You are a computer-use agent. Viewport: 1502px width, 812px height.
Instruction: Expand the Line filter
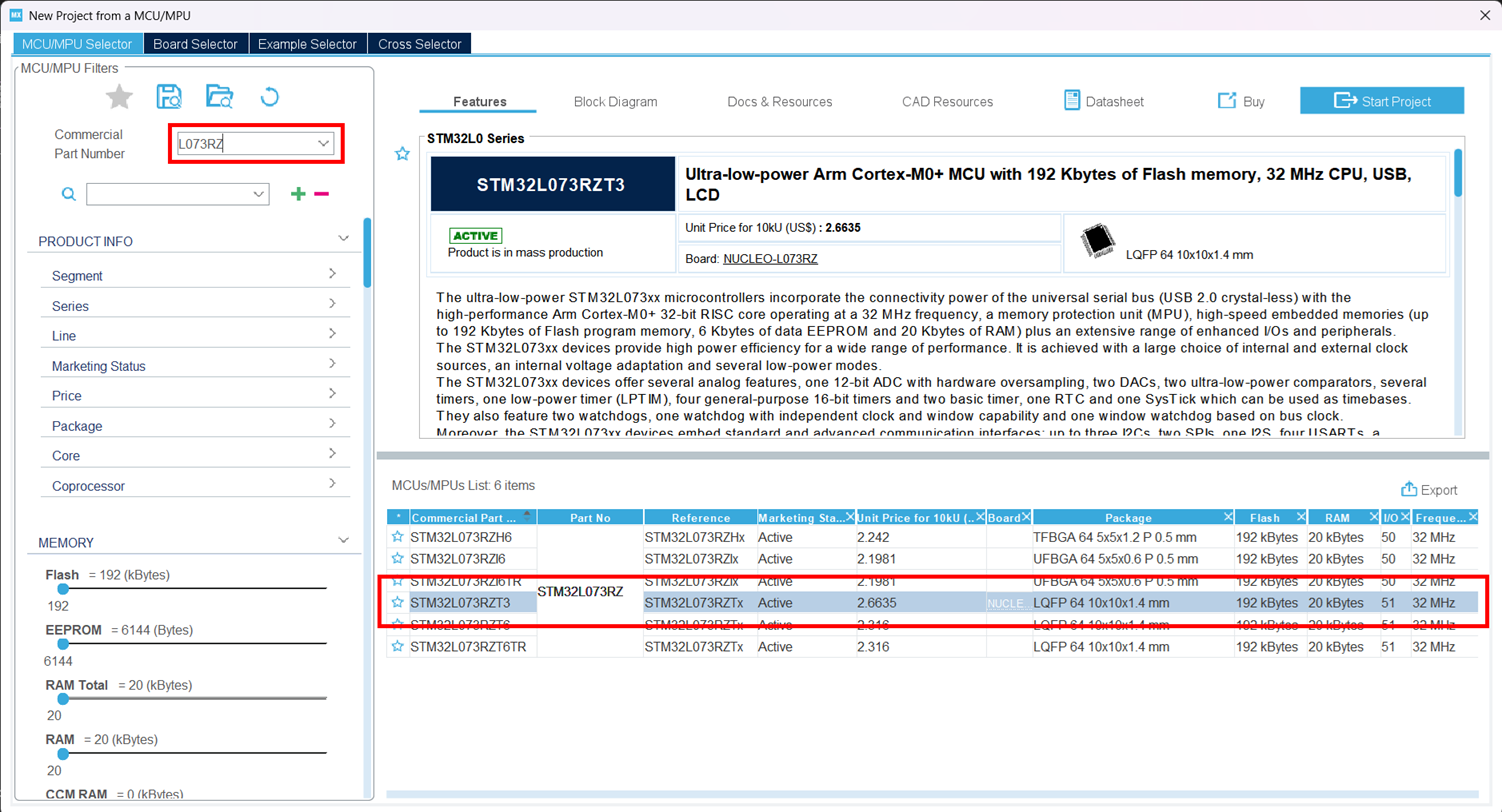[x=332, y=334]
